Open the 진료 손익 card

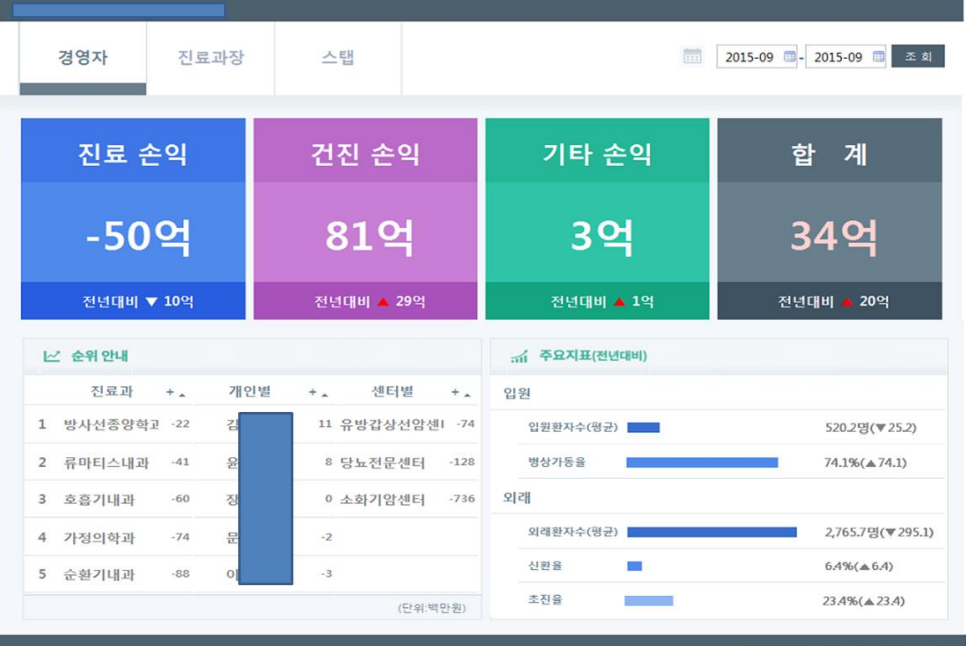coord(133,219)
